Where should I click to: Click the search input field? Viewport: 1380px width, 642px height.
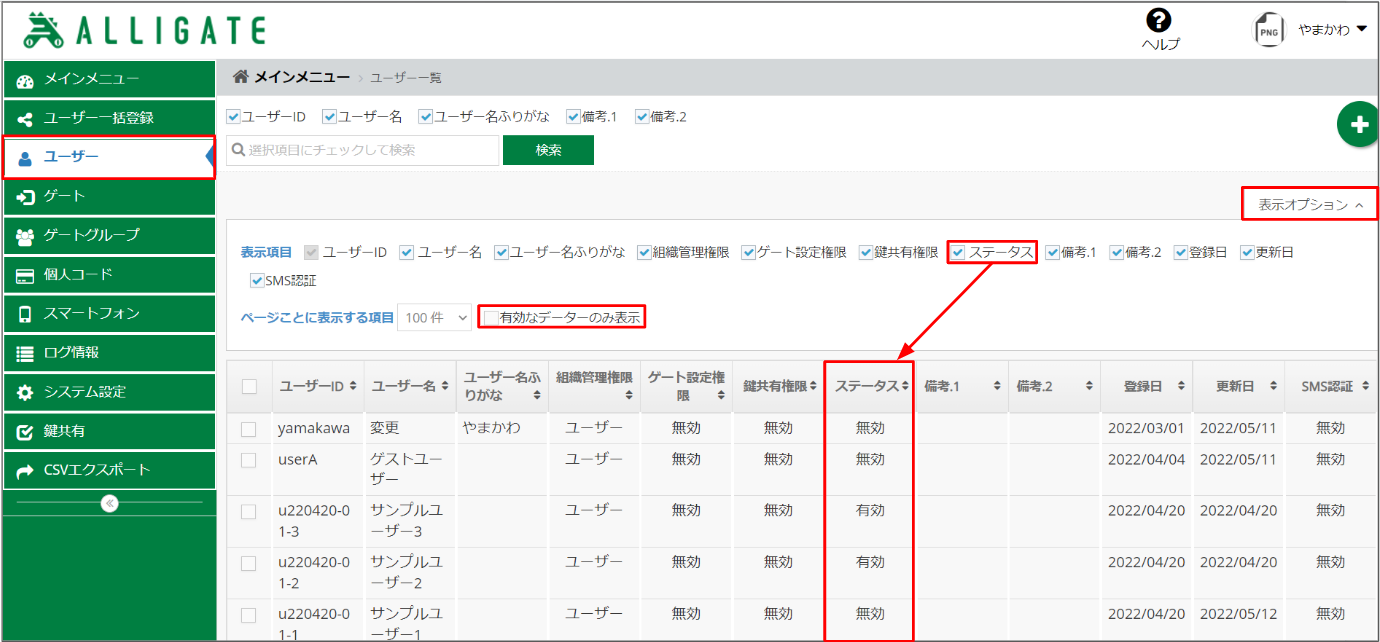(363, 150)
